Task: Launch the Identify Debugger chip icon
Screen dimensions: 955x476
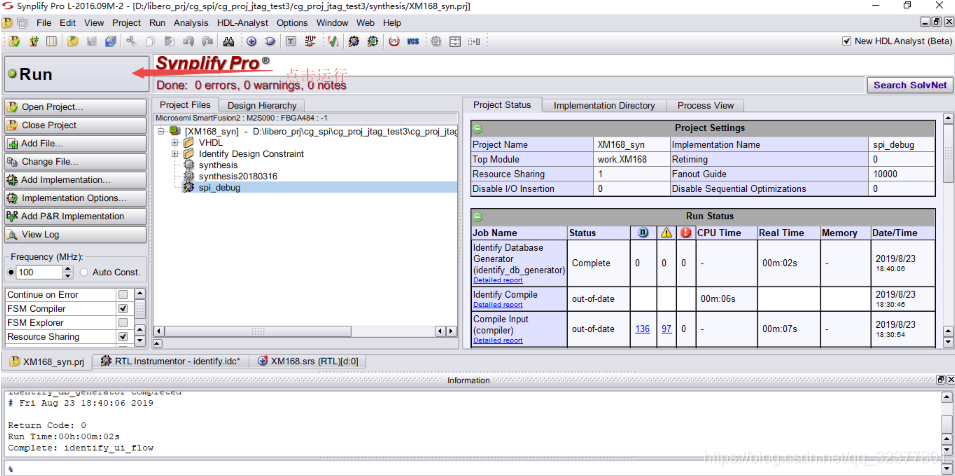Action: pos(372,41)
